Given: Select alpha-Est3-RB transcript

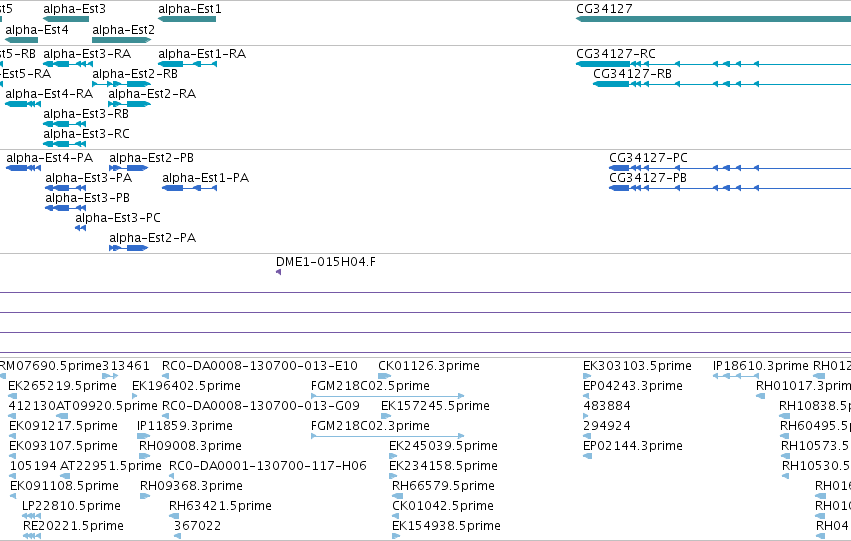Looking at the screenshot, I should coord(65,124).
